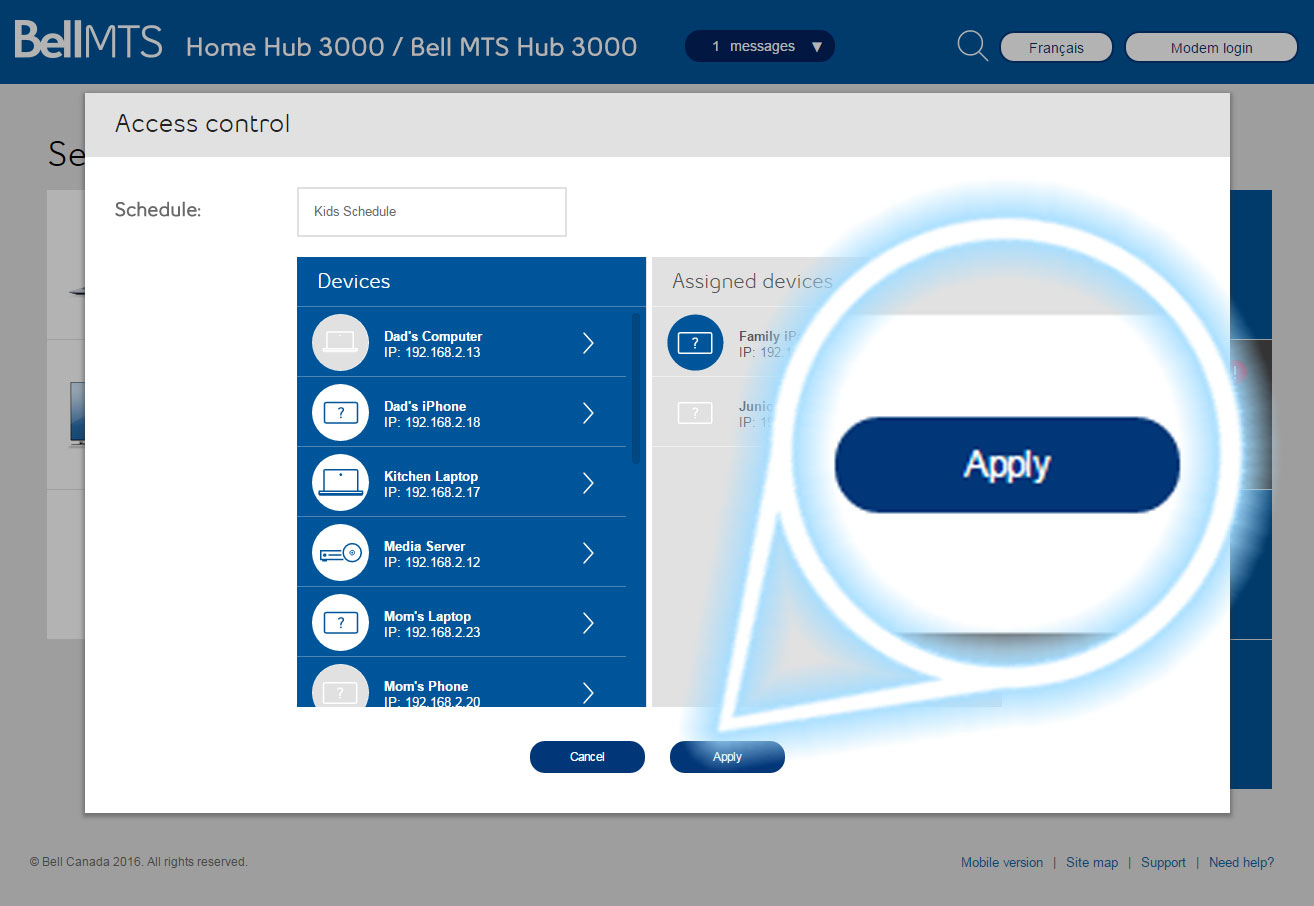The image size is (1314, 906).
Task: Assign Dad's Computer using its chevron
Action: click(588, 343)
